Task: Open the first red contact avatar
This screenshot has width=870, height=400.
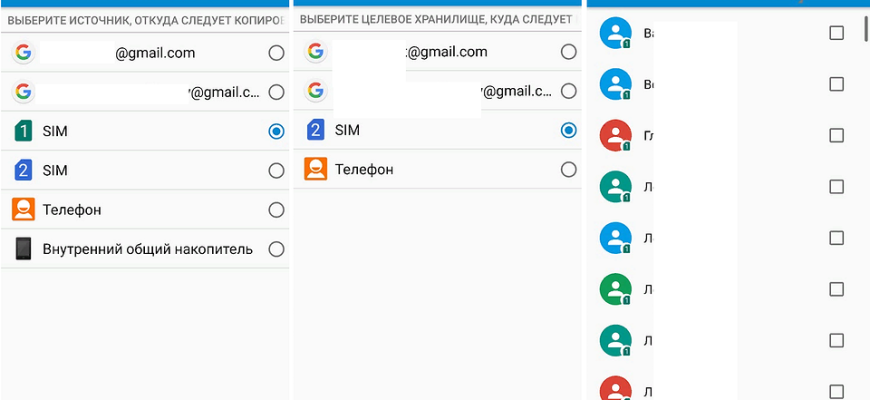Action: pyautogui.click(x=615, y=135)
